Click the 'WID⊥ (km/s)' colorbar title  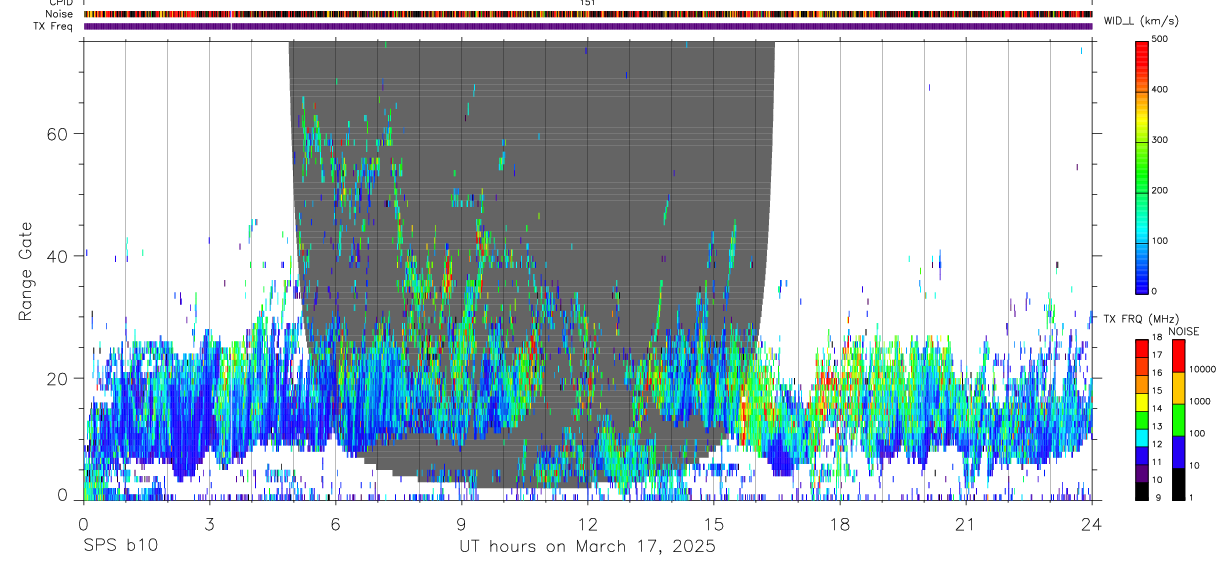(1140, 21)
